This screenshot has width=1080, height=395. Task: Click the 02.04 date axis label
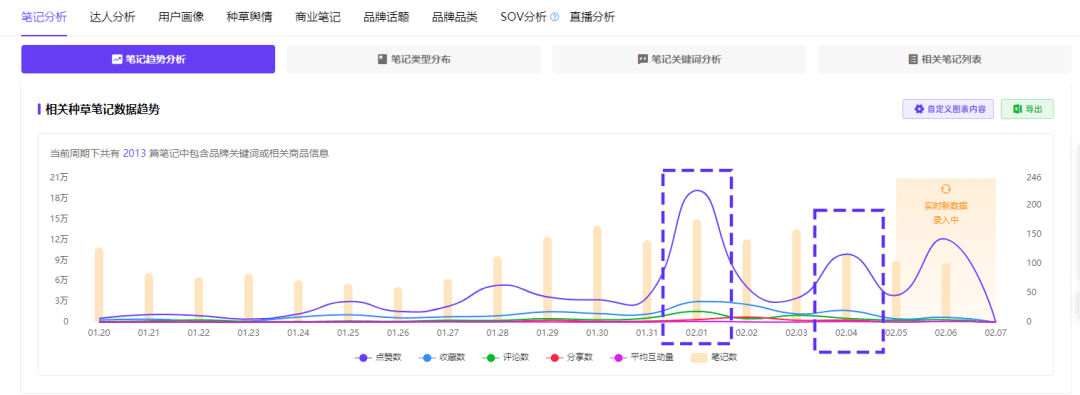[846, 333]
